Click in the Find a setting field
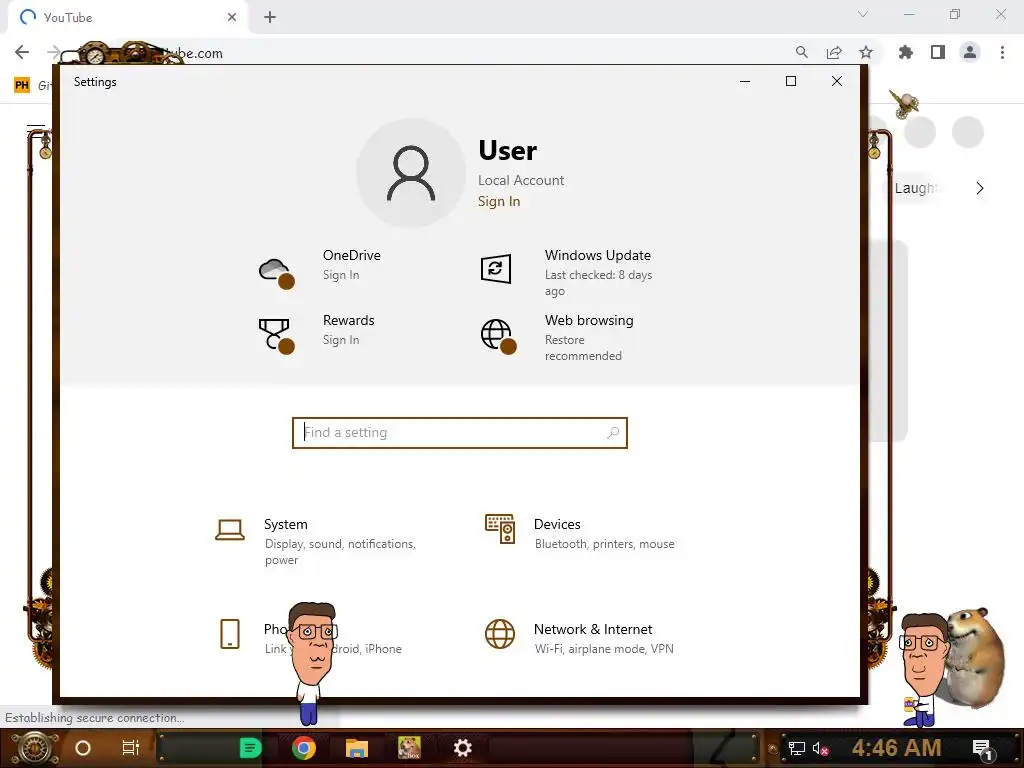 [x=460, y=432]
